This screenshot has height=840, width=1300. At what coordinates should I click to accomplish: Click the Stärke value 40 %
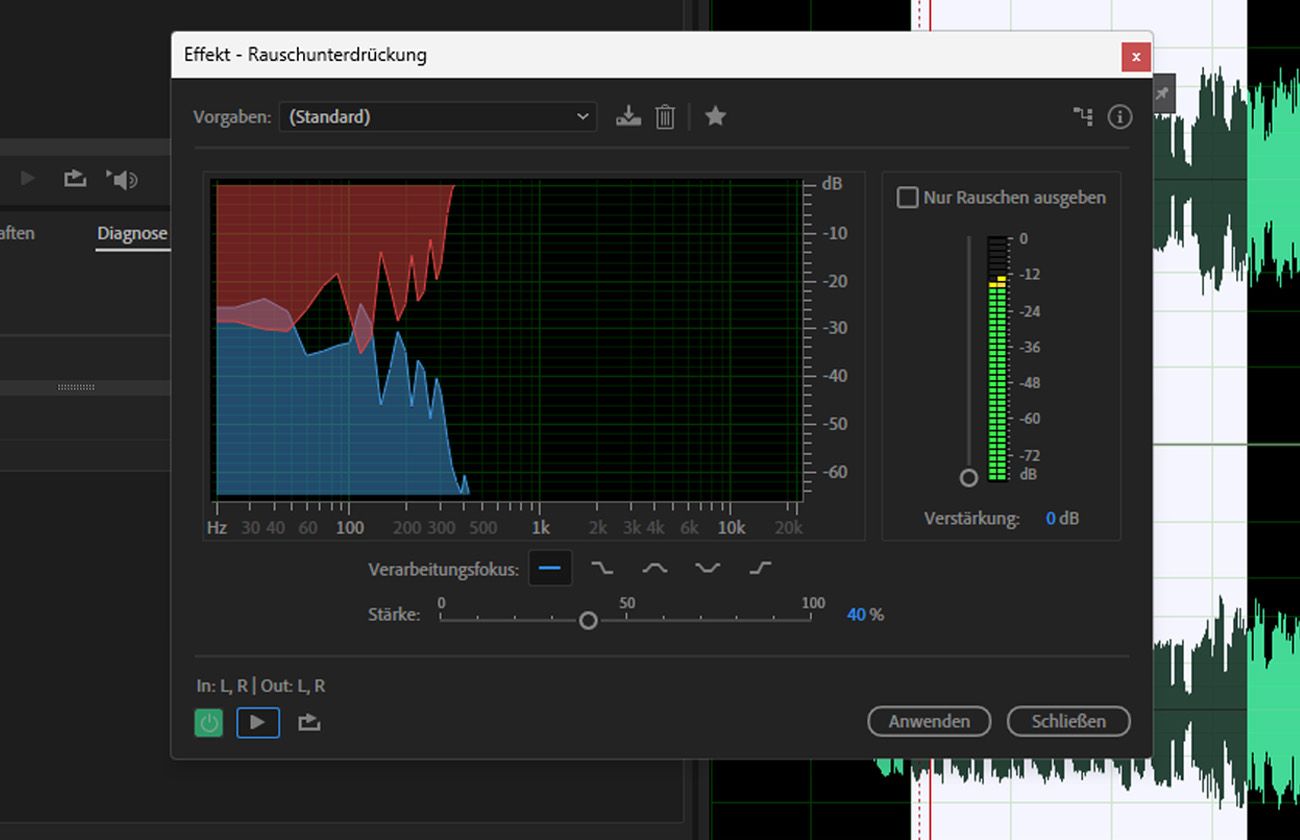tap(865, 615)
